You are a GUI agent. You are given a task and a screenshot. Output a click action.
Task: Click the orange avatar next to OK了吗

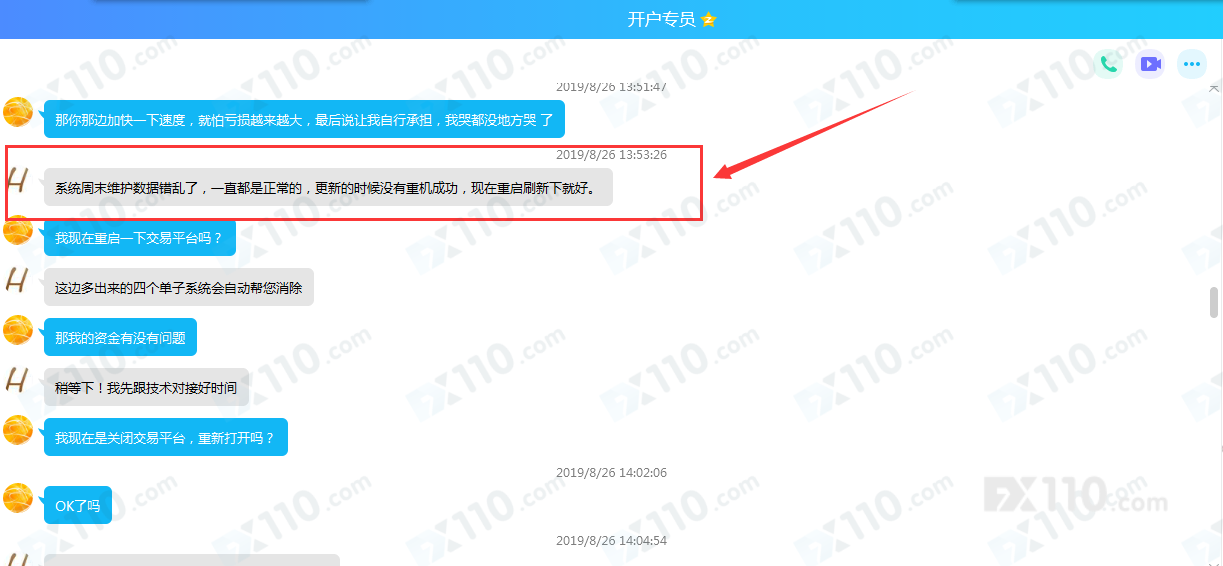(x=18, y=498)
